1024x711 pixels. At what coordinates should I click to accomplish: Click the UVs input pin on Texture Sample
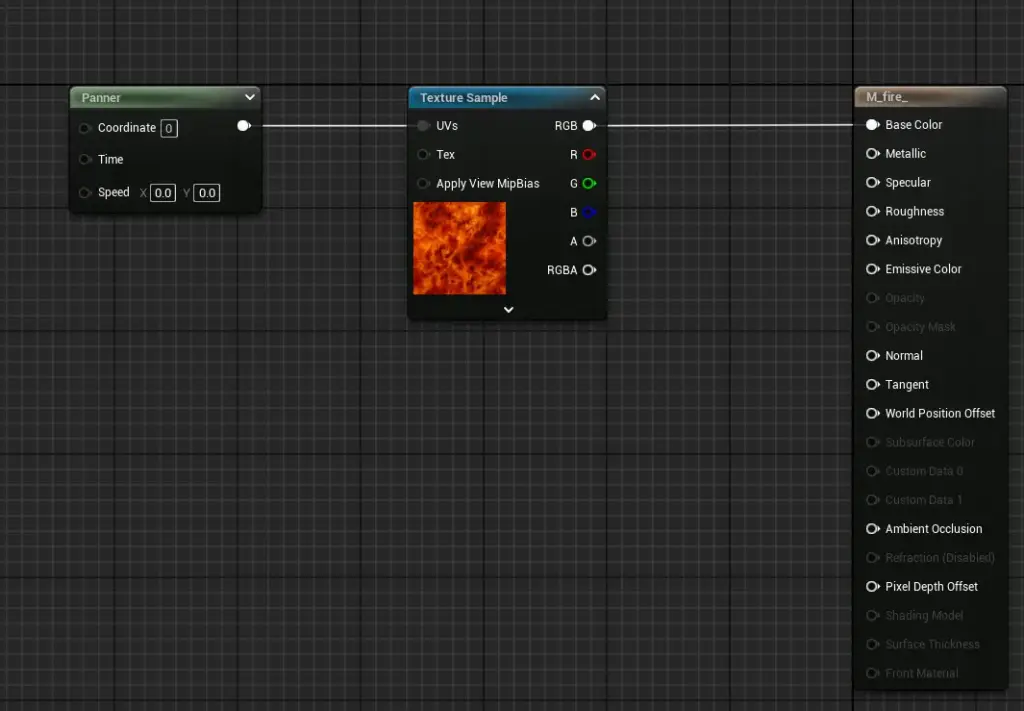point(423,125)
